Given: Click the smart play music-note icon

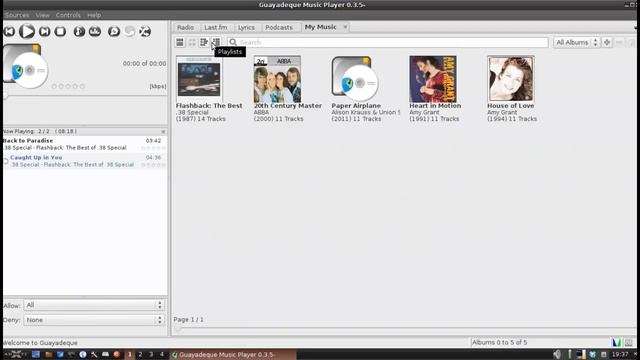Looking at the screenshot, I should click(79, 31).
